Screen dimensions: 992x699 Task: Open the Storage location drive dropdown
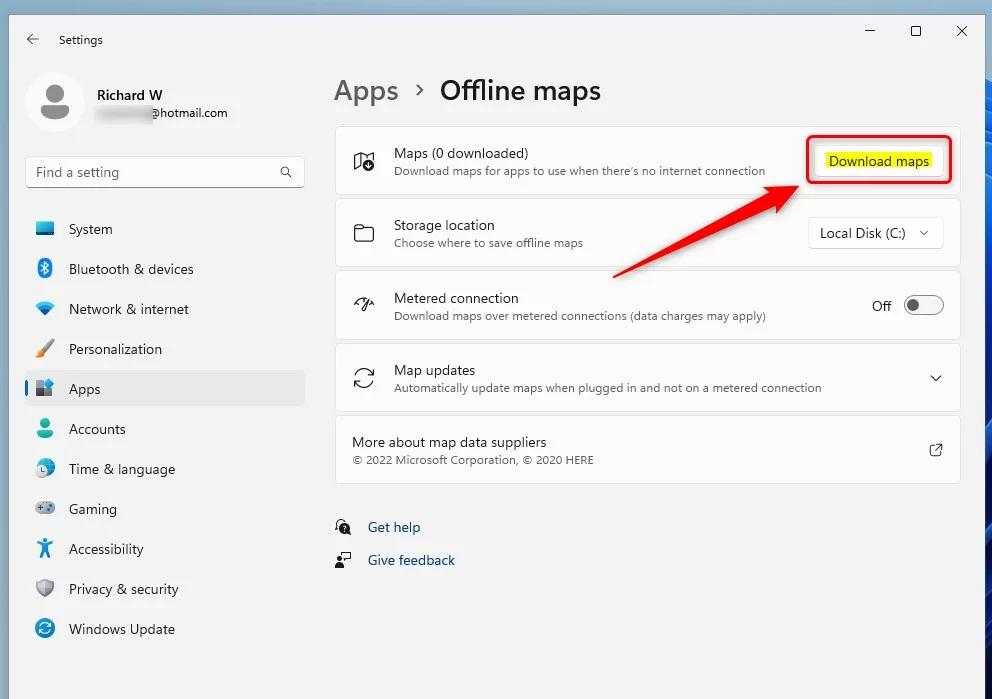pos(875,233)
